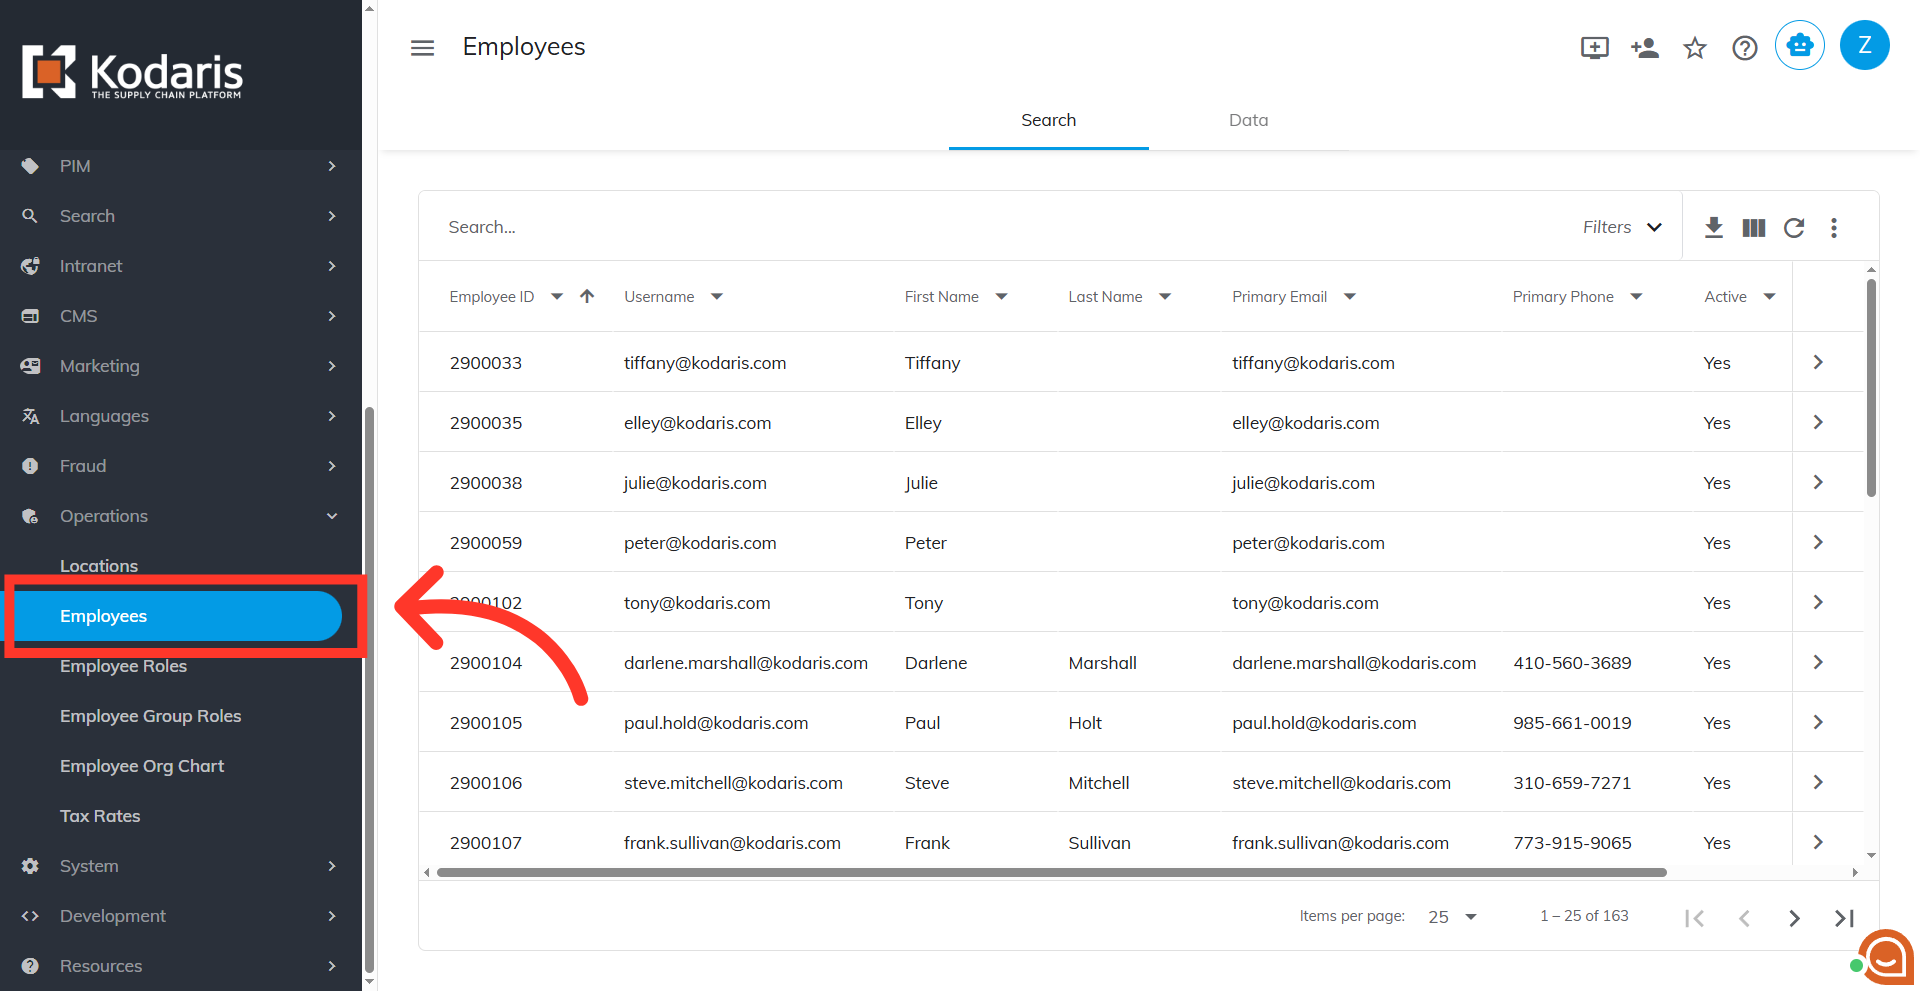
Task: Expand the Marketing sidebar menu
Action: [x=180, y=366]
